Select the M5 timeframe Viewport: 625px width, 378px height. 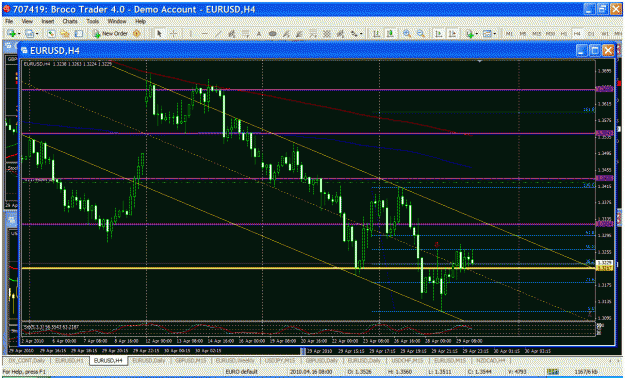point(523,34)
